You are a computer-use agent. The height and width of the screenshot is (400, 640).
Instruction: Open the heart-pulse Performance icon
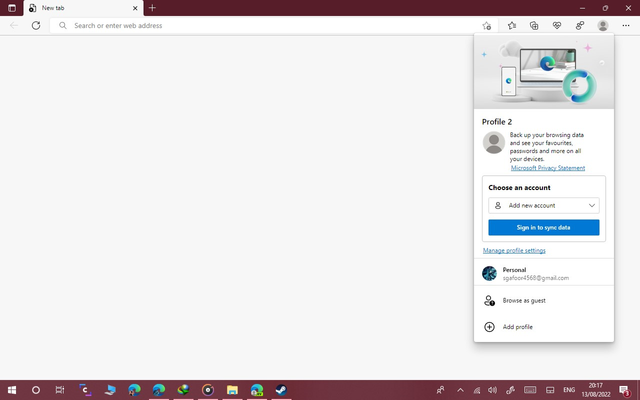(x=557, y=26)
